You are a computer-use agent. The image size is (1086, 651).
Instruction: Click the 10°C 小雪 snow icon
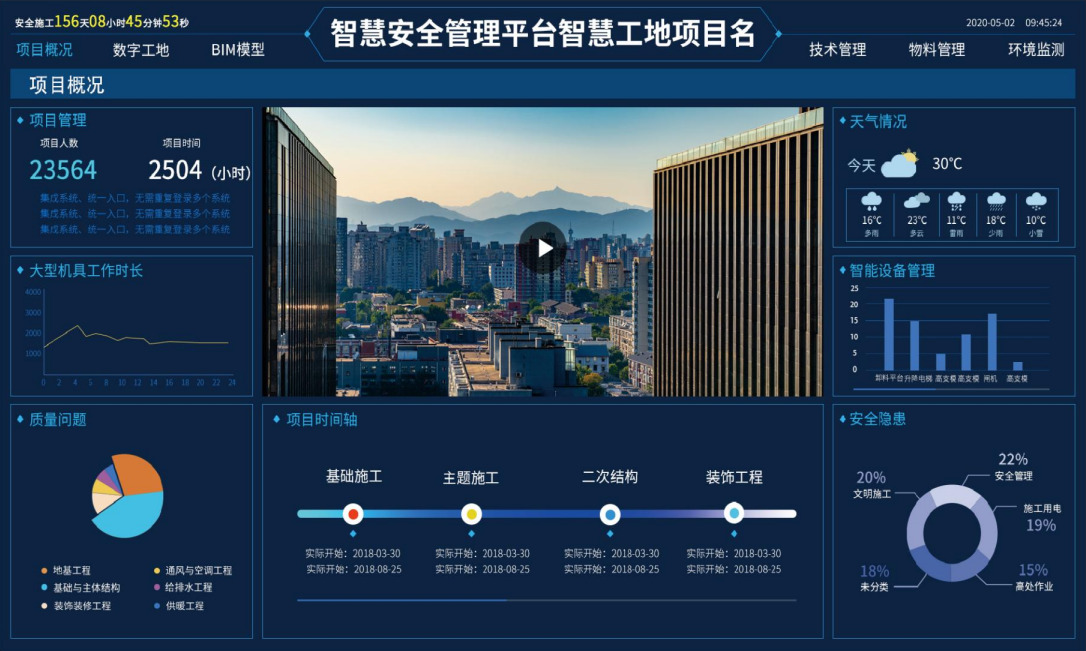(x=1036, y=201)
